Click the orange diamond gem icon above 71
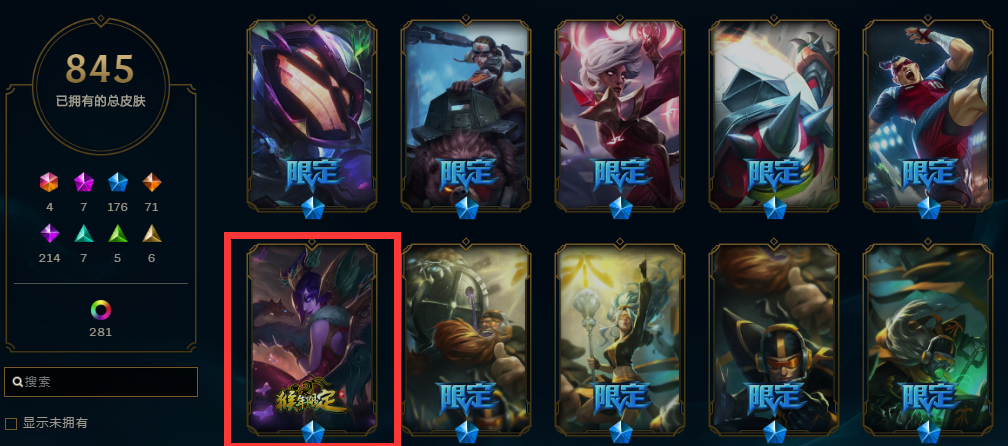This screenshot has width=1008, height=446. pyautogui.click(x=152, y=183)
